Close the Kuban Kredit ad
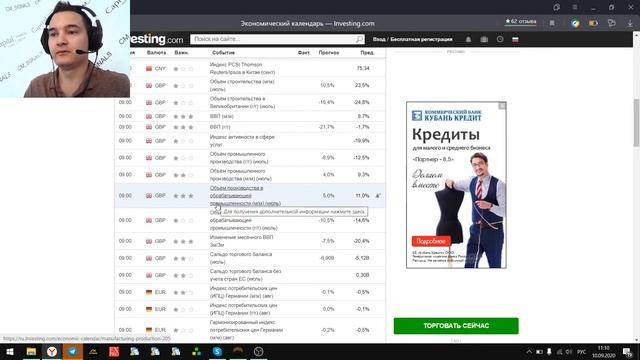 (x=502, y=106)
